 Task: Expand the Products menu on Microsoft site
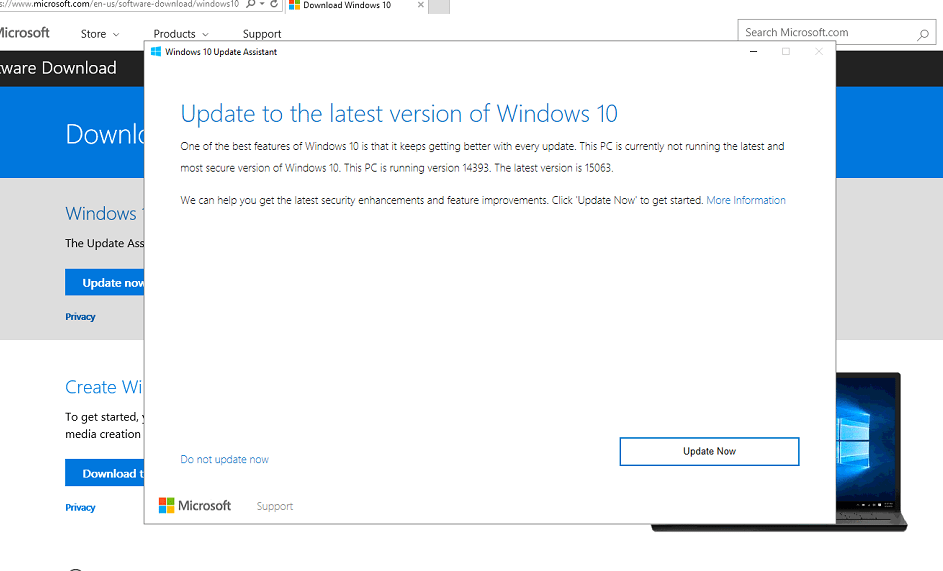[x=180, y=34]
